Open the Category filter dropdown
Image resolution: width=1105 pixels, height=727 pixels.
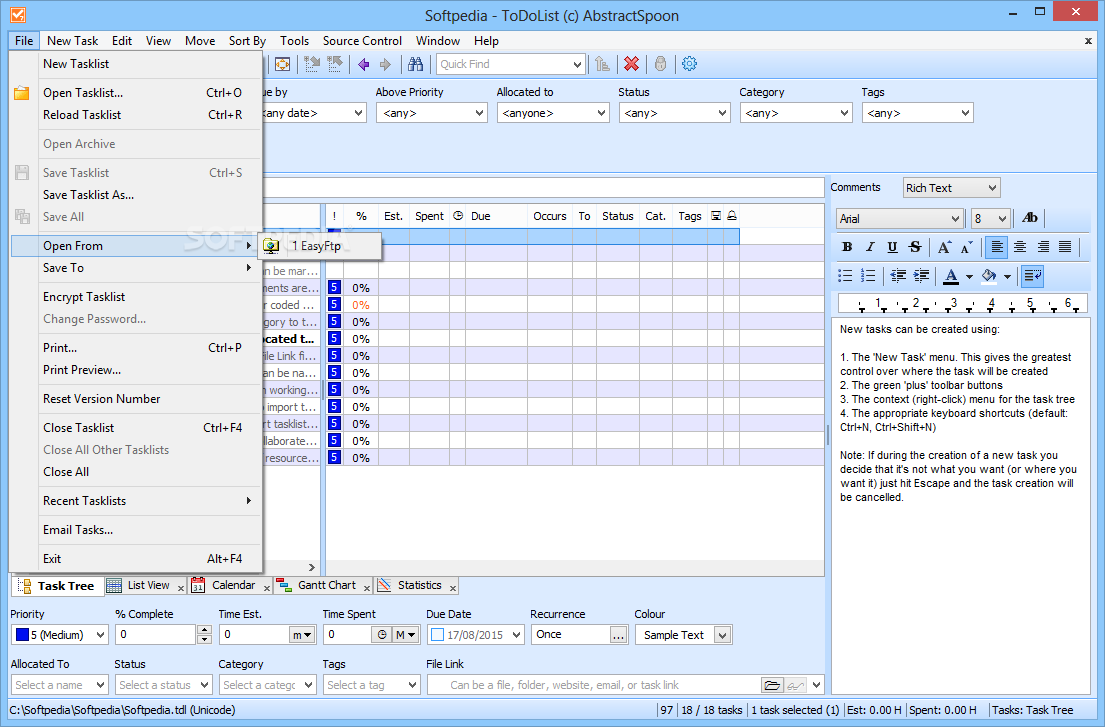(796, 113)
